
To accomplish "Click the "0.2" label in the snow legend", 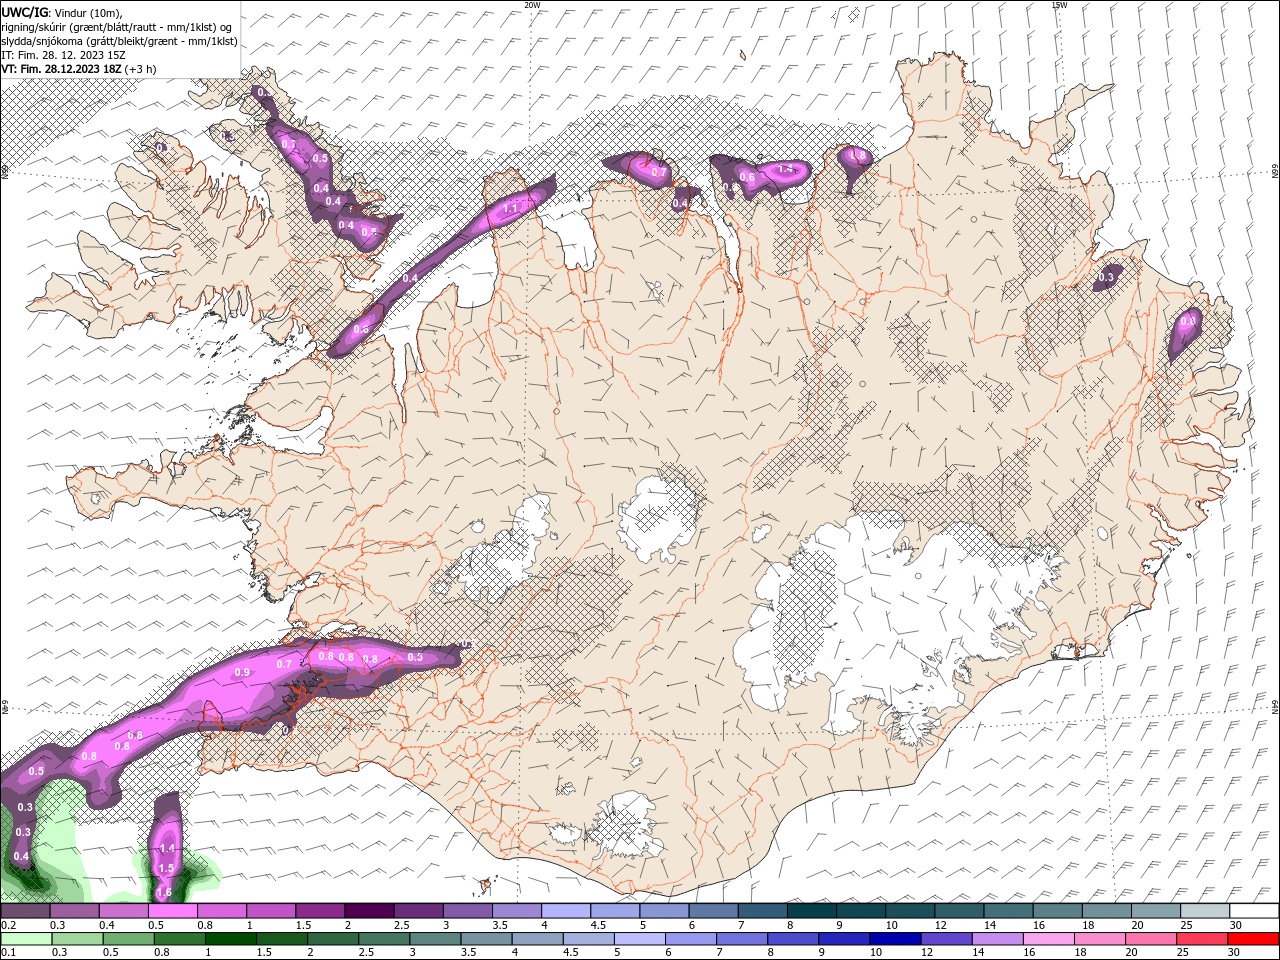I will coord(8,925).
